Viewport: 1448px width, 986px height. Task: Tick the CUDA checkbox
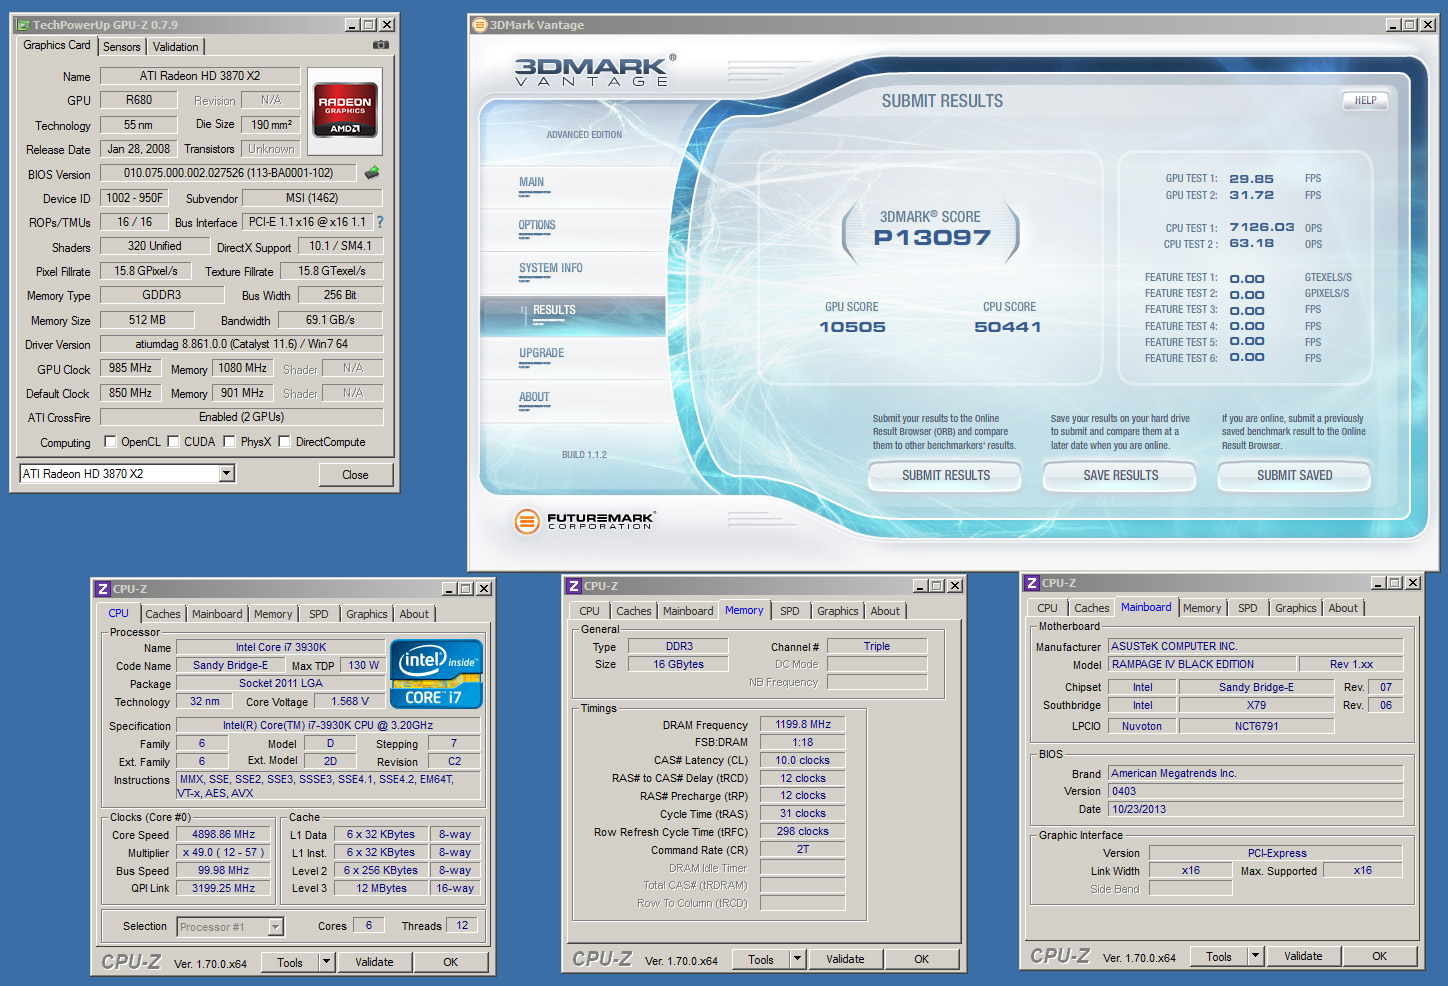tap(173, 442)
